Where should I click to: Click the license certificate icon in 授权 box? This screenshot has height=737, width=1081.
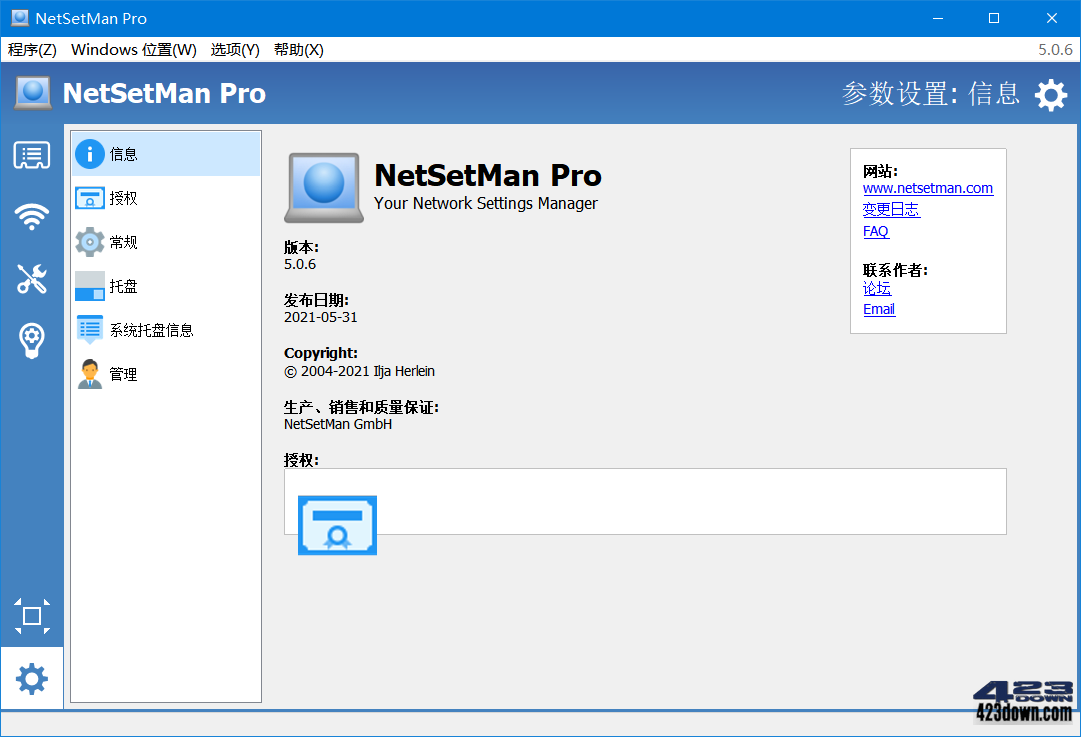pos(337,524)
